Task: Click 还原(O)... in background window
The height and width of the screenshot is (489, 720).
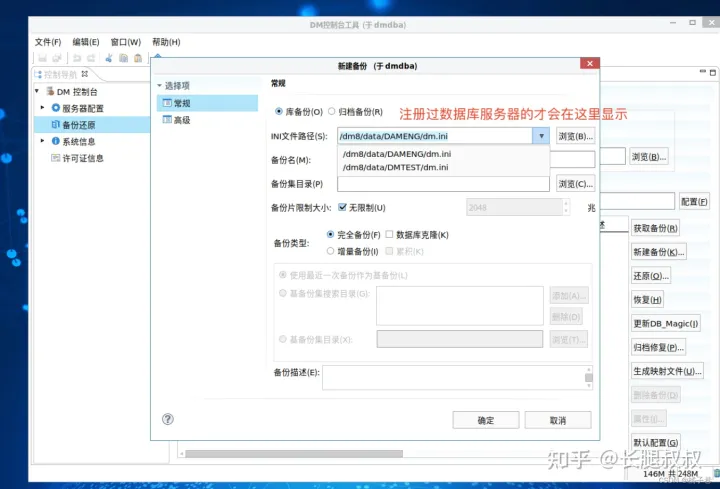Action: [x=651, y=276]
